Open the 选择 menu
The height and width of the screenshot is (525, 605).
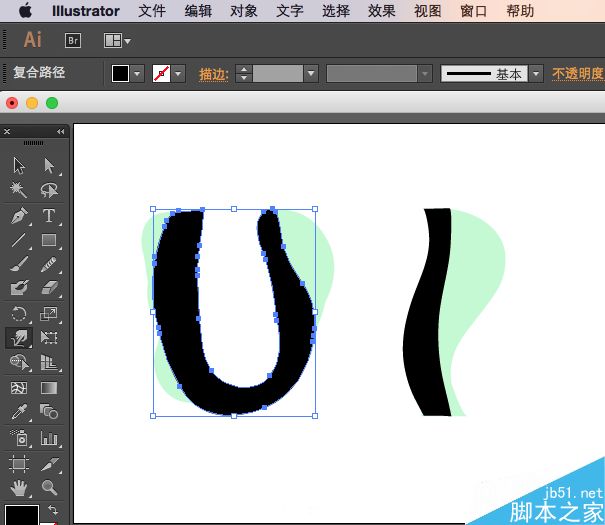[x=336, y=11]
